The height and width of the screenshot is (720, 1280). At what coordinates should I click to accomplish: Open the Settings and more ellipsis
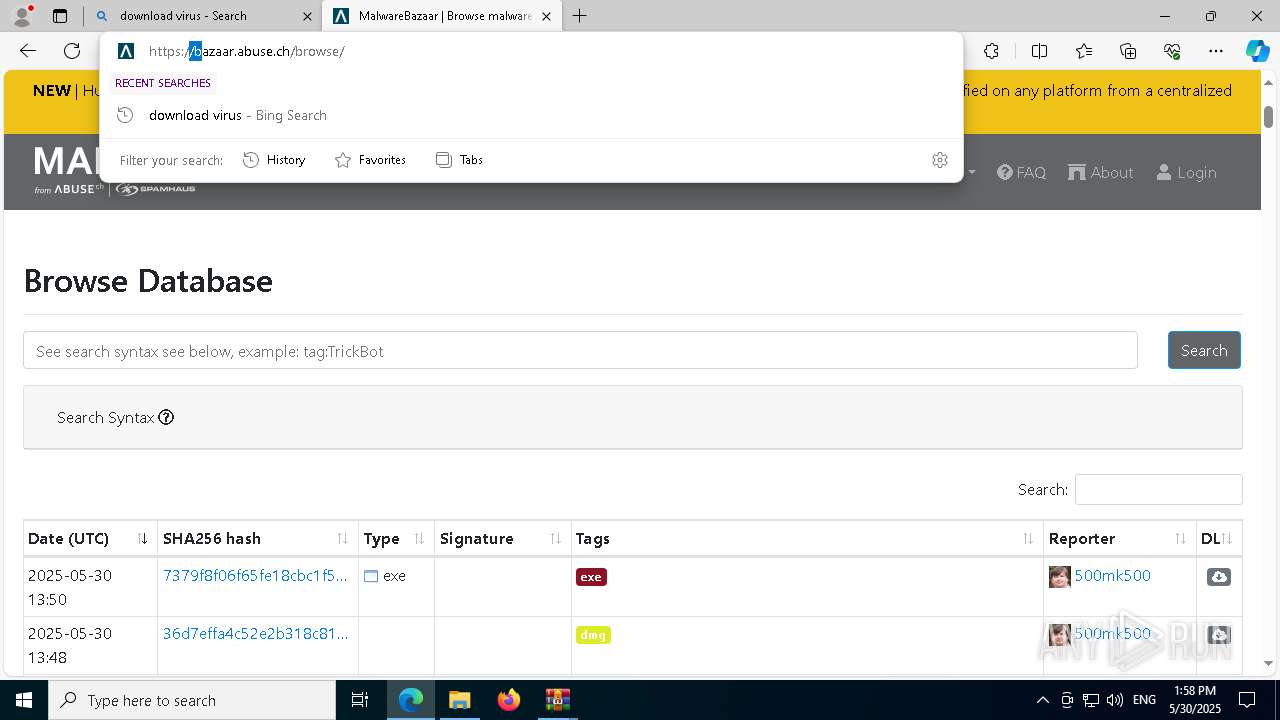[x=1216, y=51]
